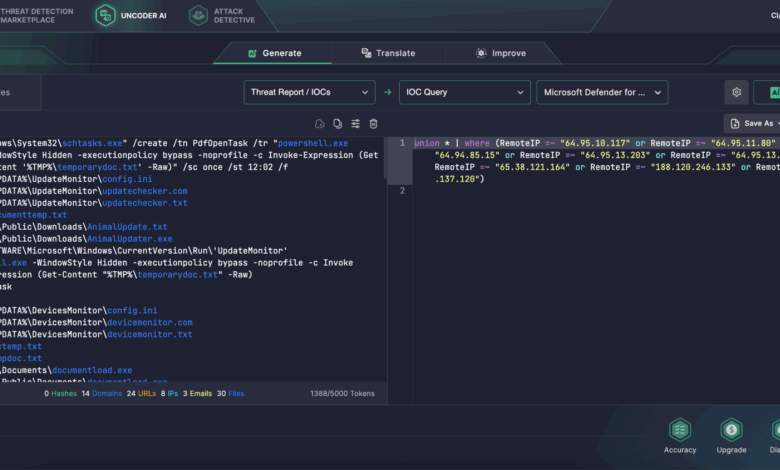Click the green arrow between dropdowns
780x470 pixels.
click(388, 93)
